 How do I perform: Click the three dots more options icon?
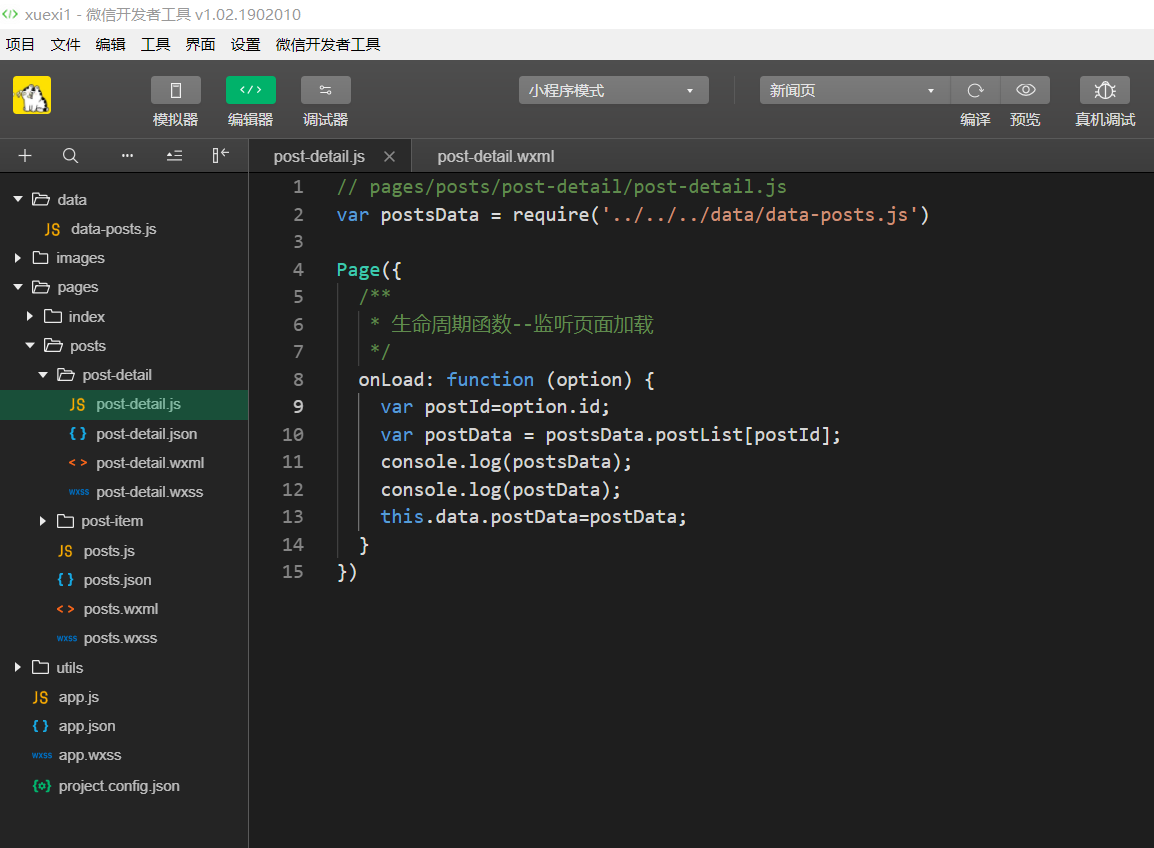click(x=127, y=155)
